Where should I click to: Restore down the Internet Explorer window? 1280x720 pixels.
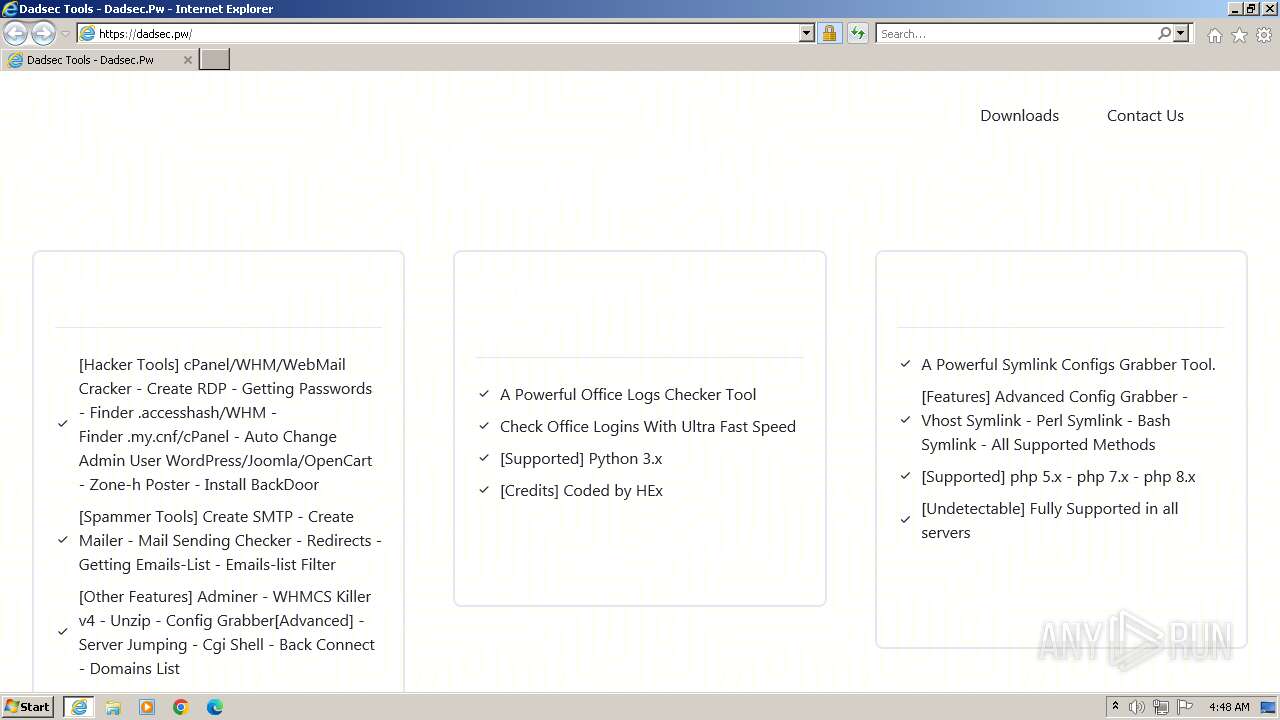pos(1251,9)
